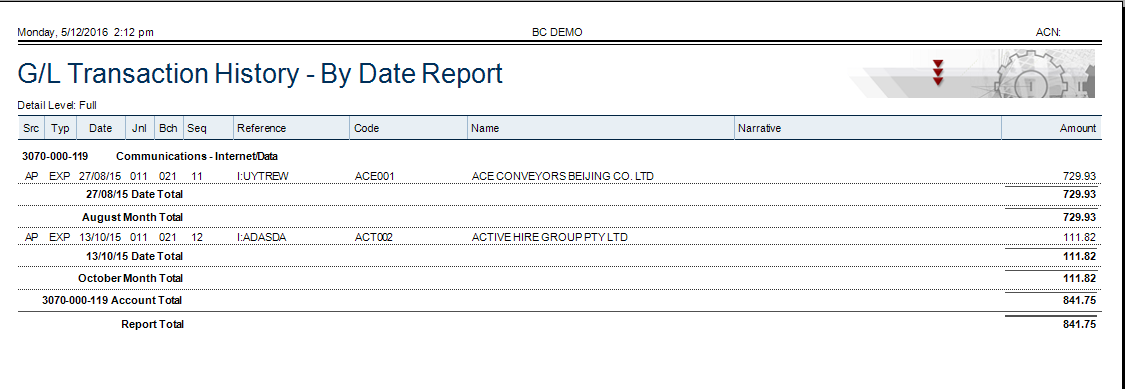The image size is (1125, 389).
Task: Select the Reference column header
Action: pos(262,128)
